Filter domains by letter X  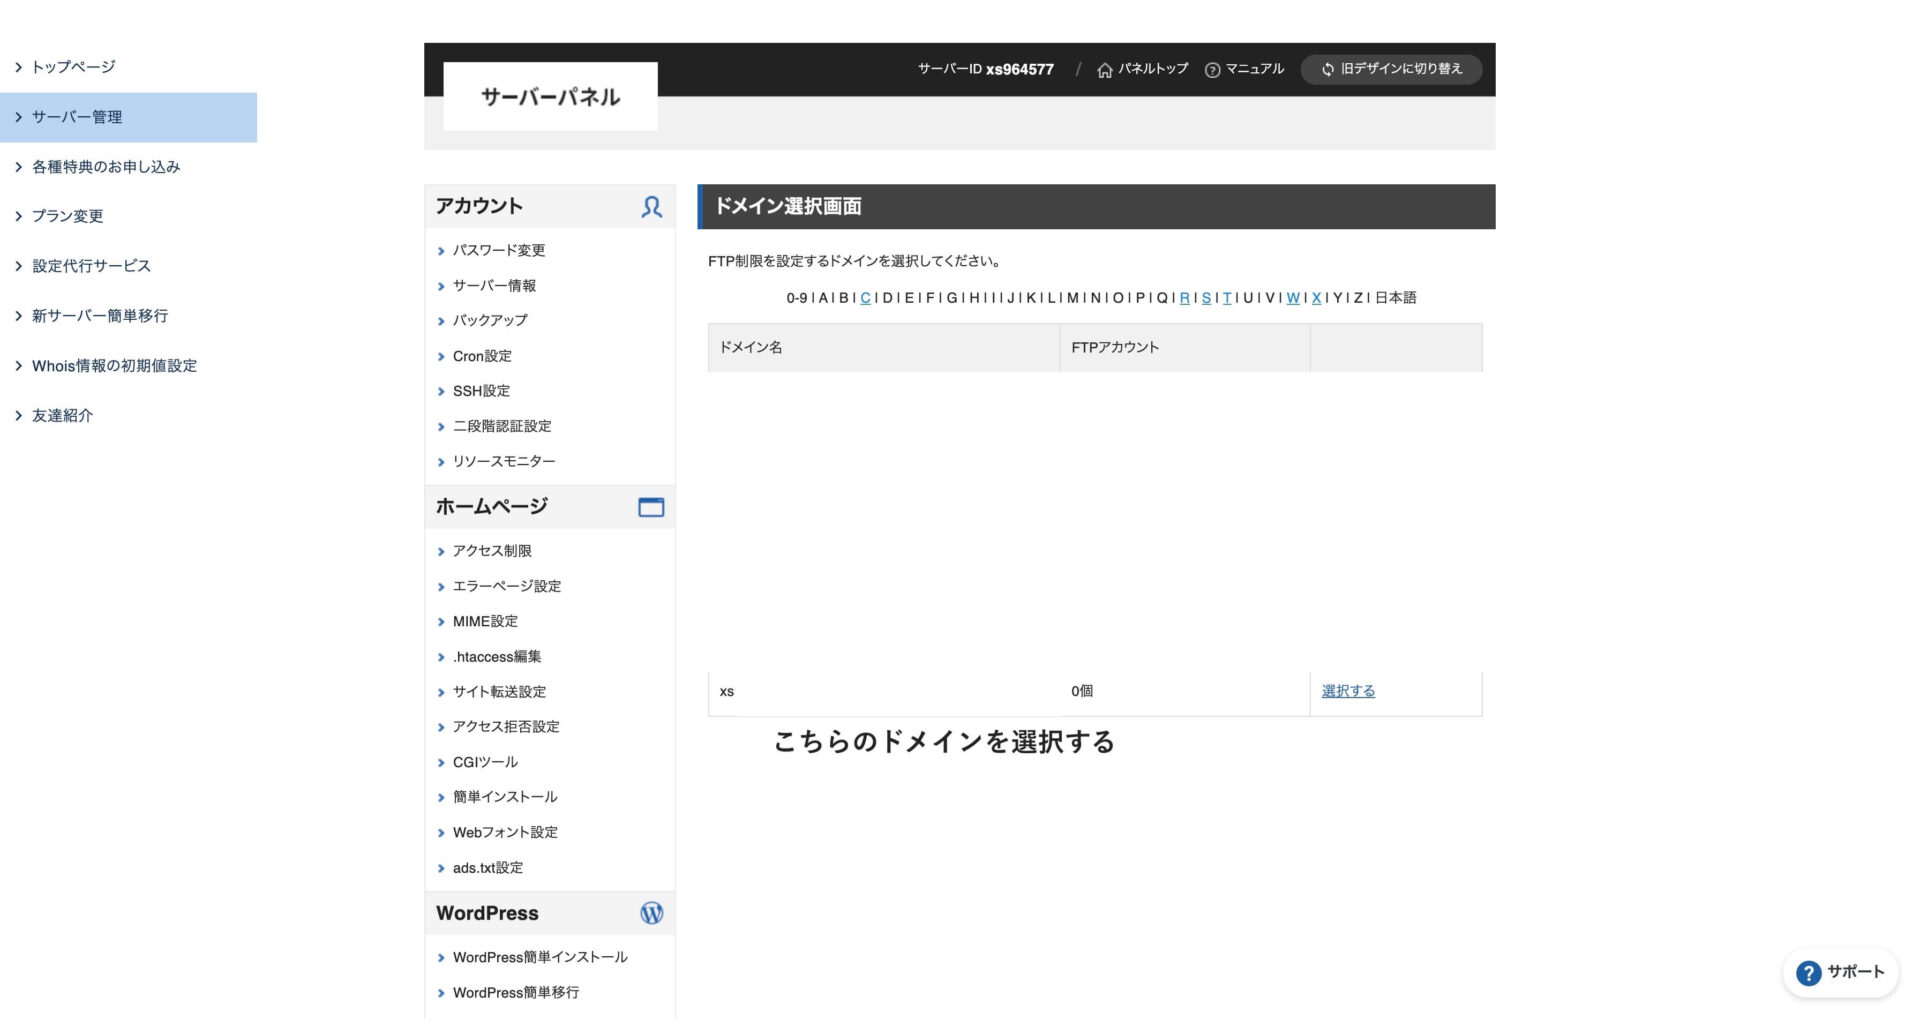click(1316, 298)
